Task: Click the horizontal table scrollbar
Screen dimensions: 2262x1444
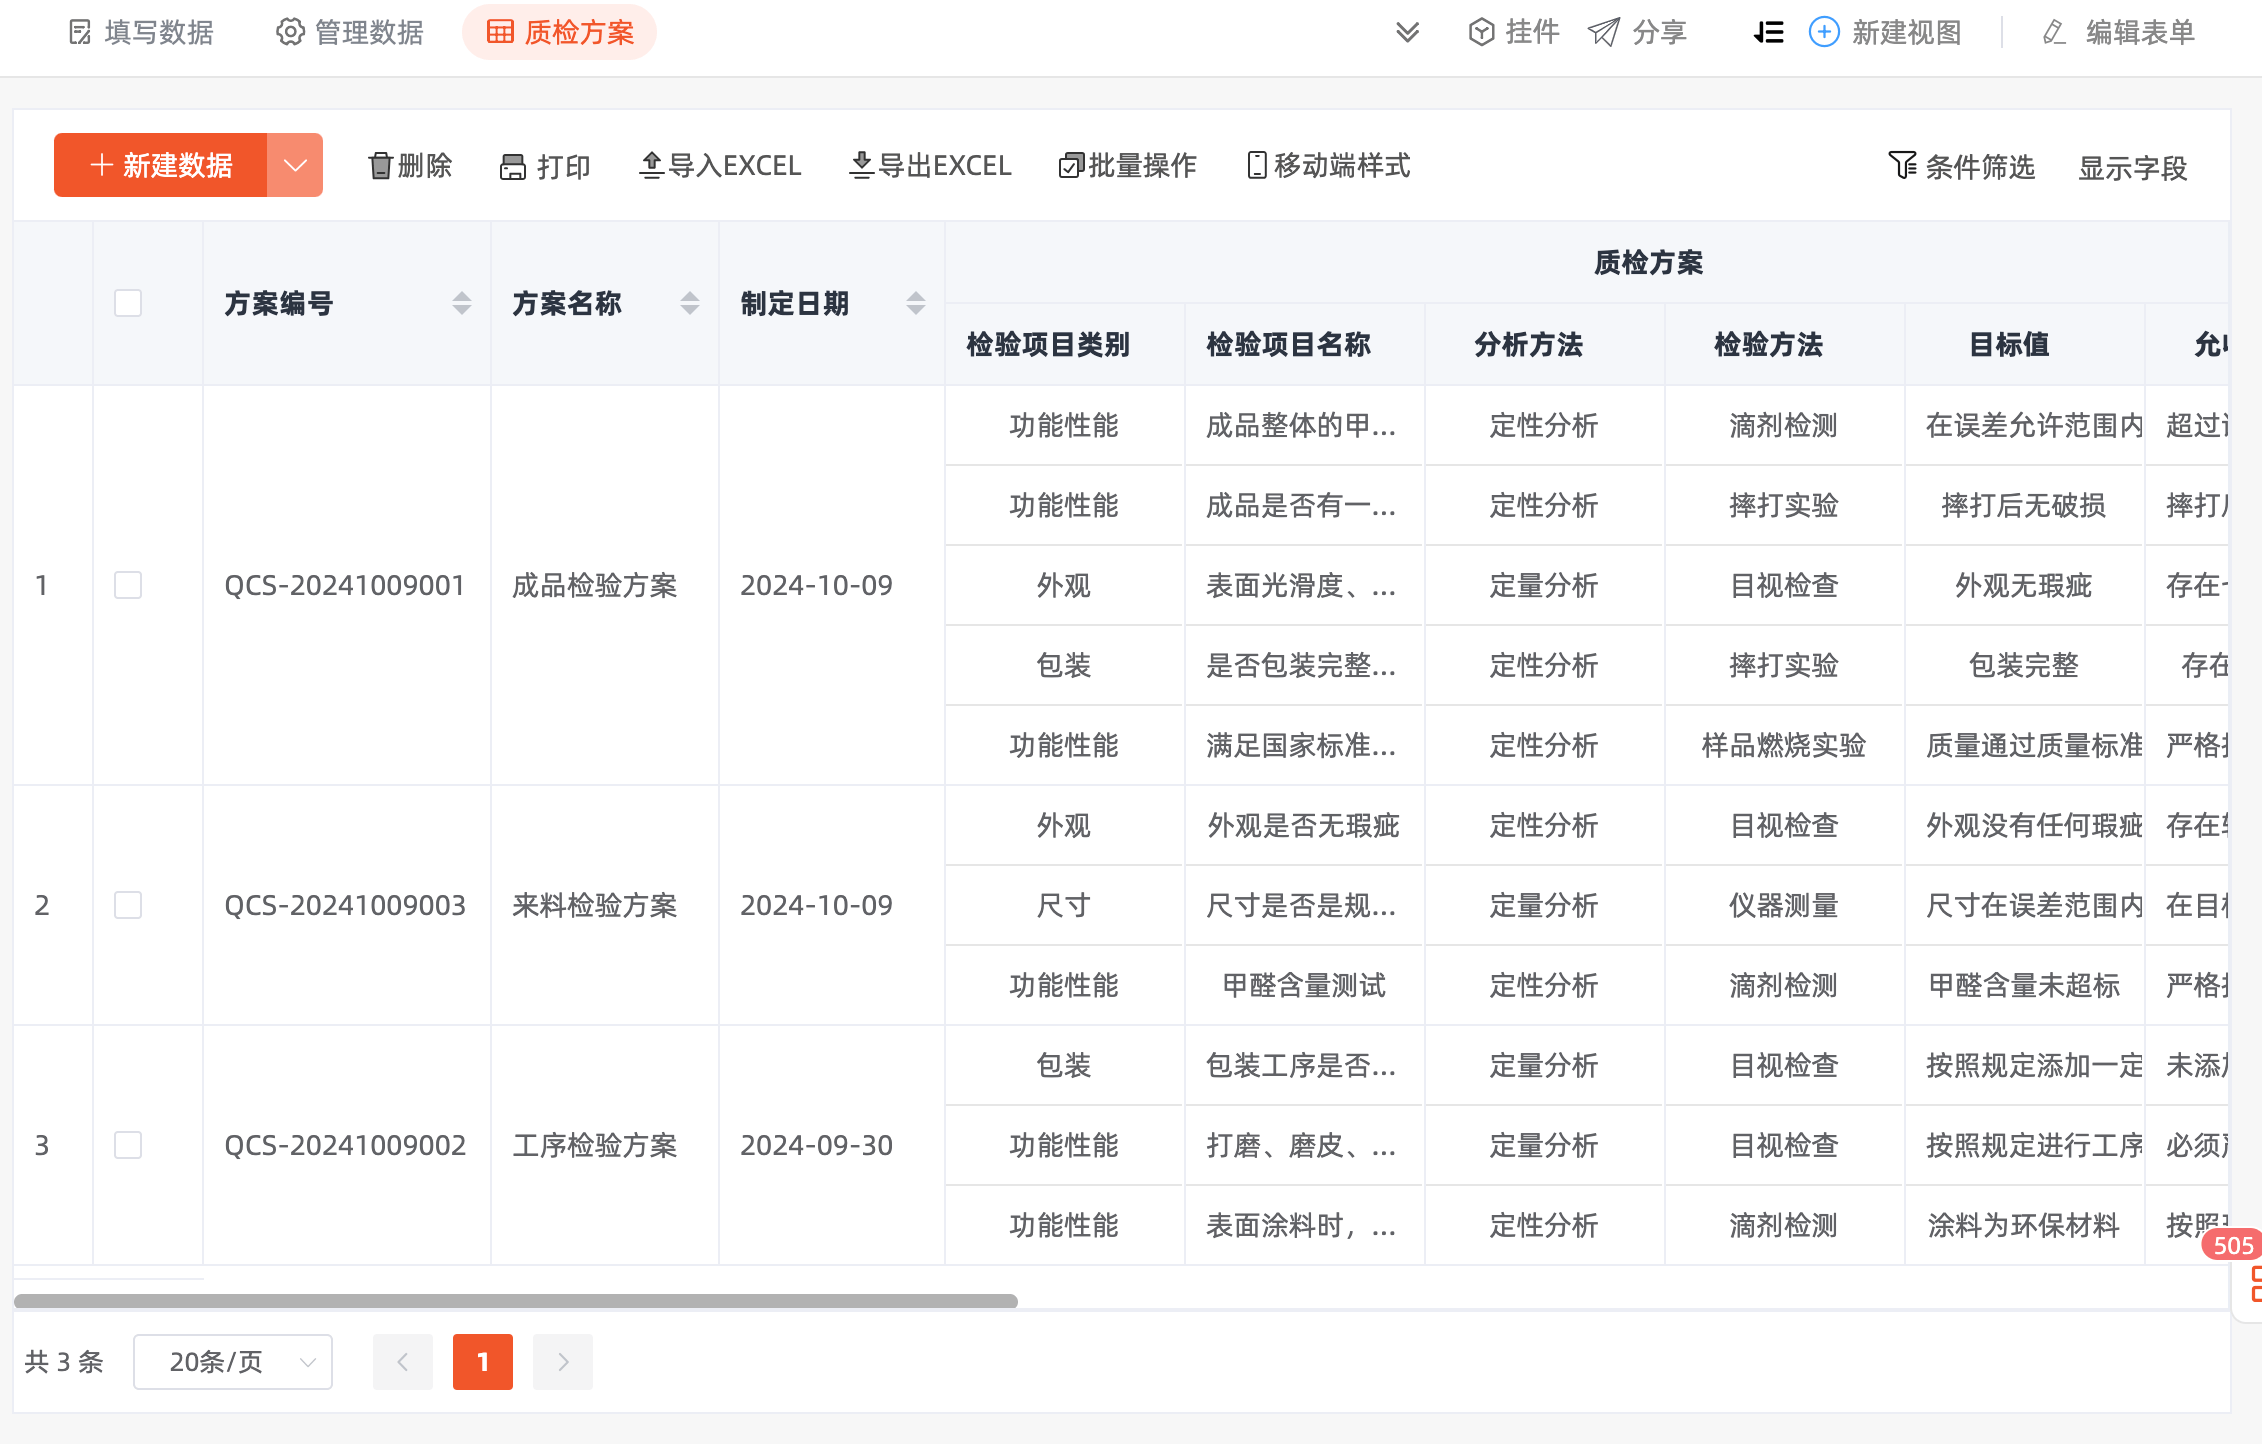Action: pos(516,1301)
